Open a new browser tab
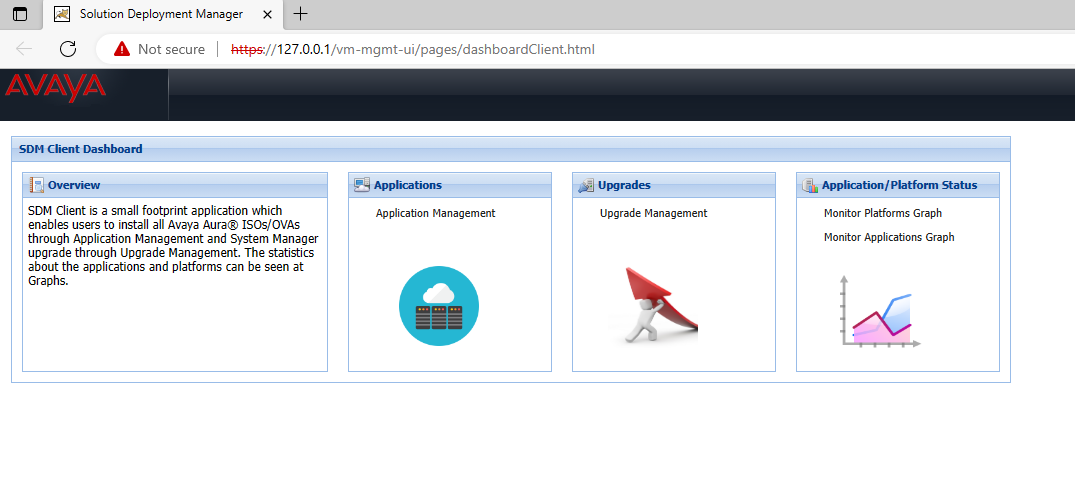 tap(300, 14)
